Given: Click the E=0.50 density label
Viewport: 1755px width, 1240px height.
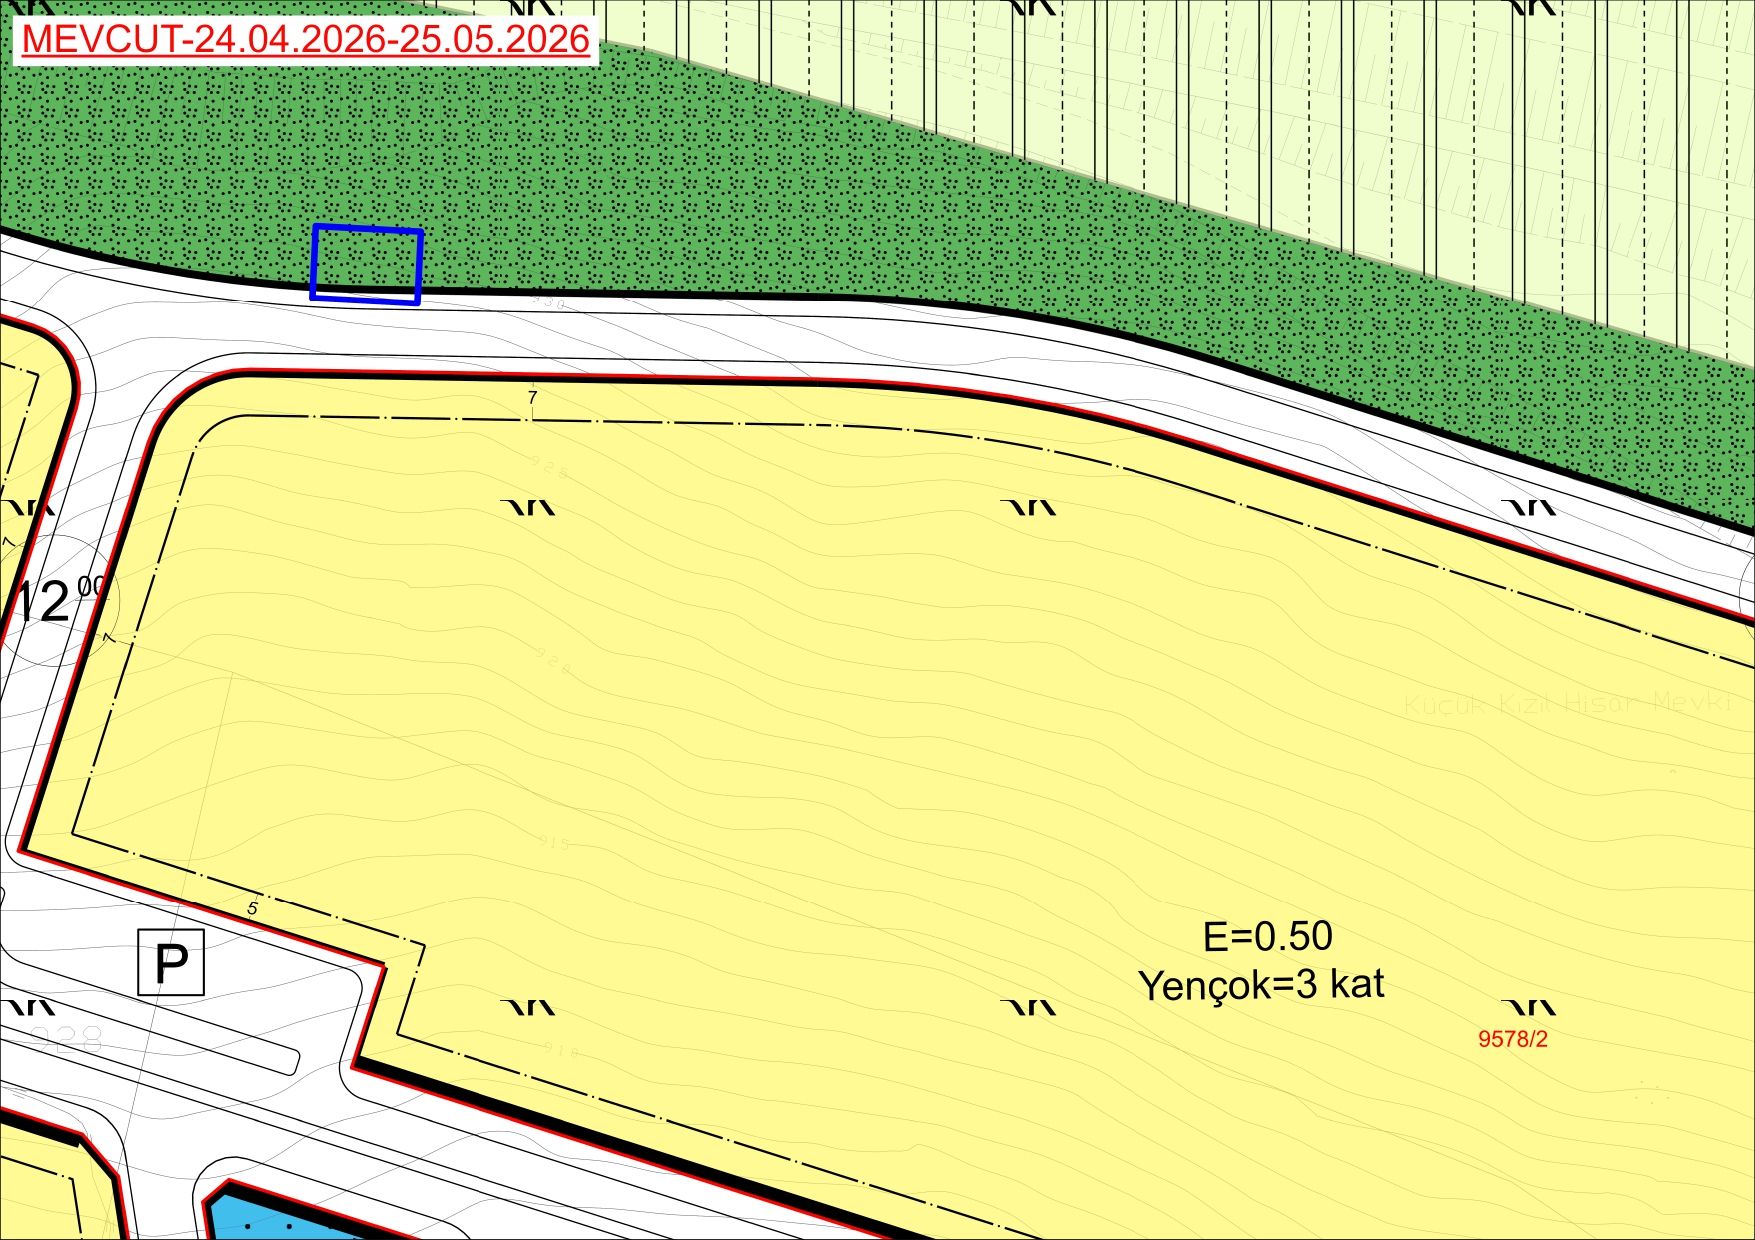Looking at the screenshot, I should (x=1266, y=937).
